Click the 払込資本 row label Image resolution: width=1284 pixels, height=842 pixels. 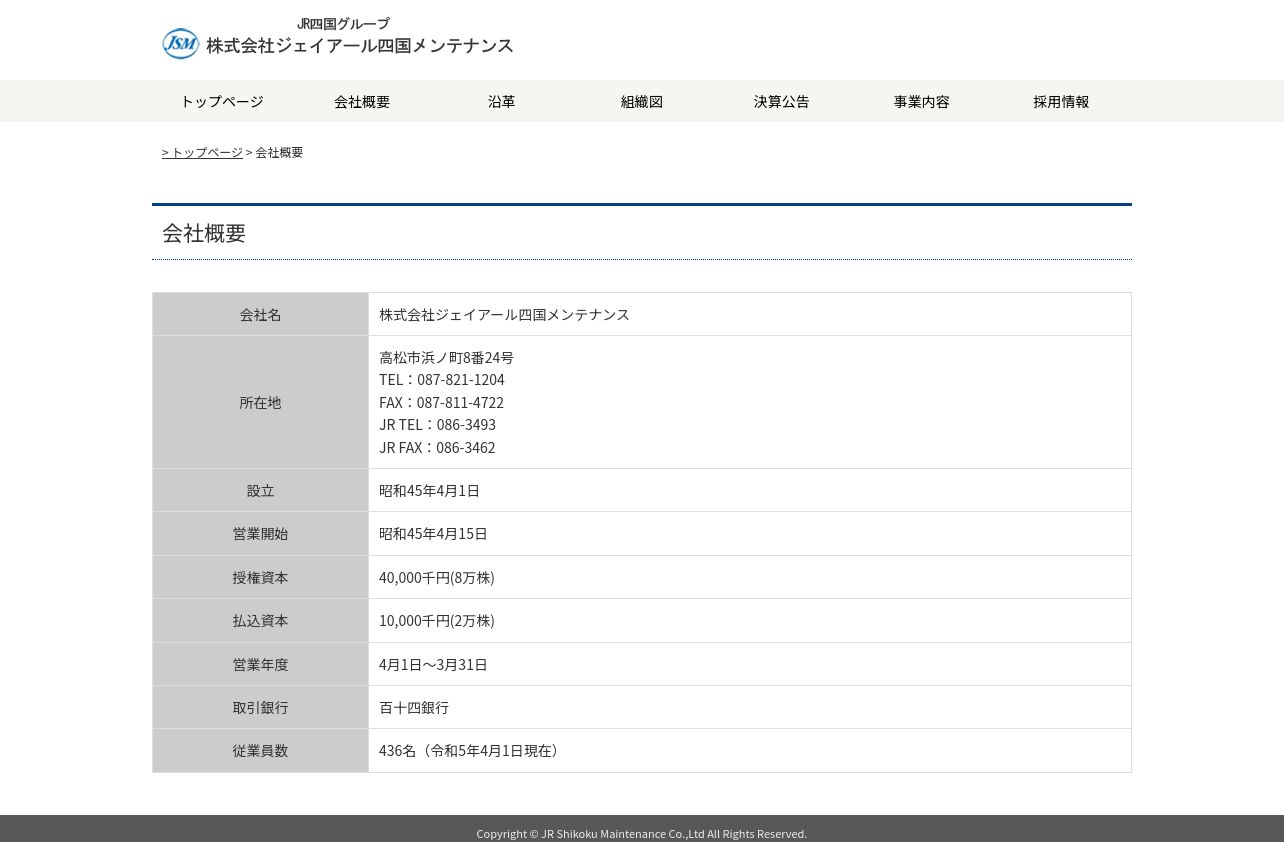260,621
